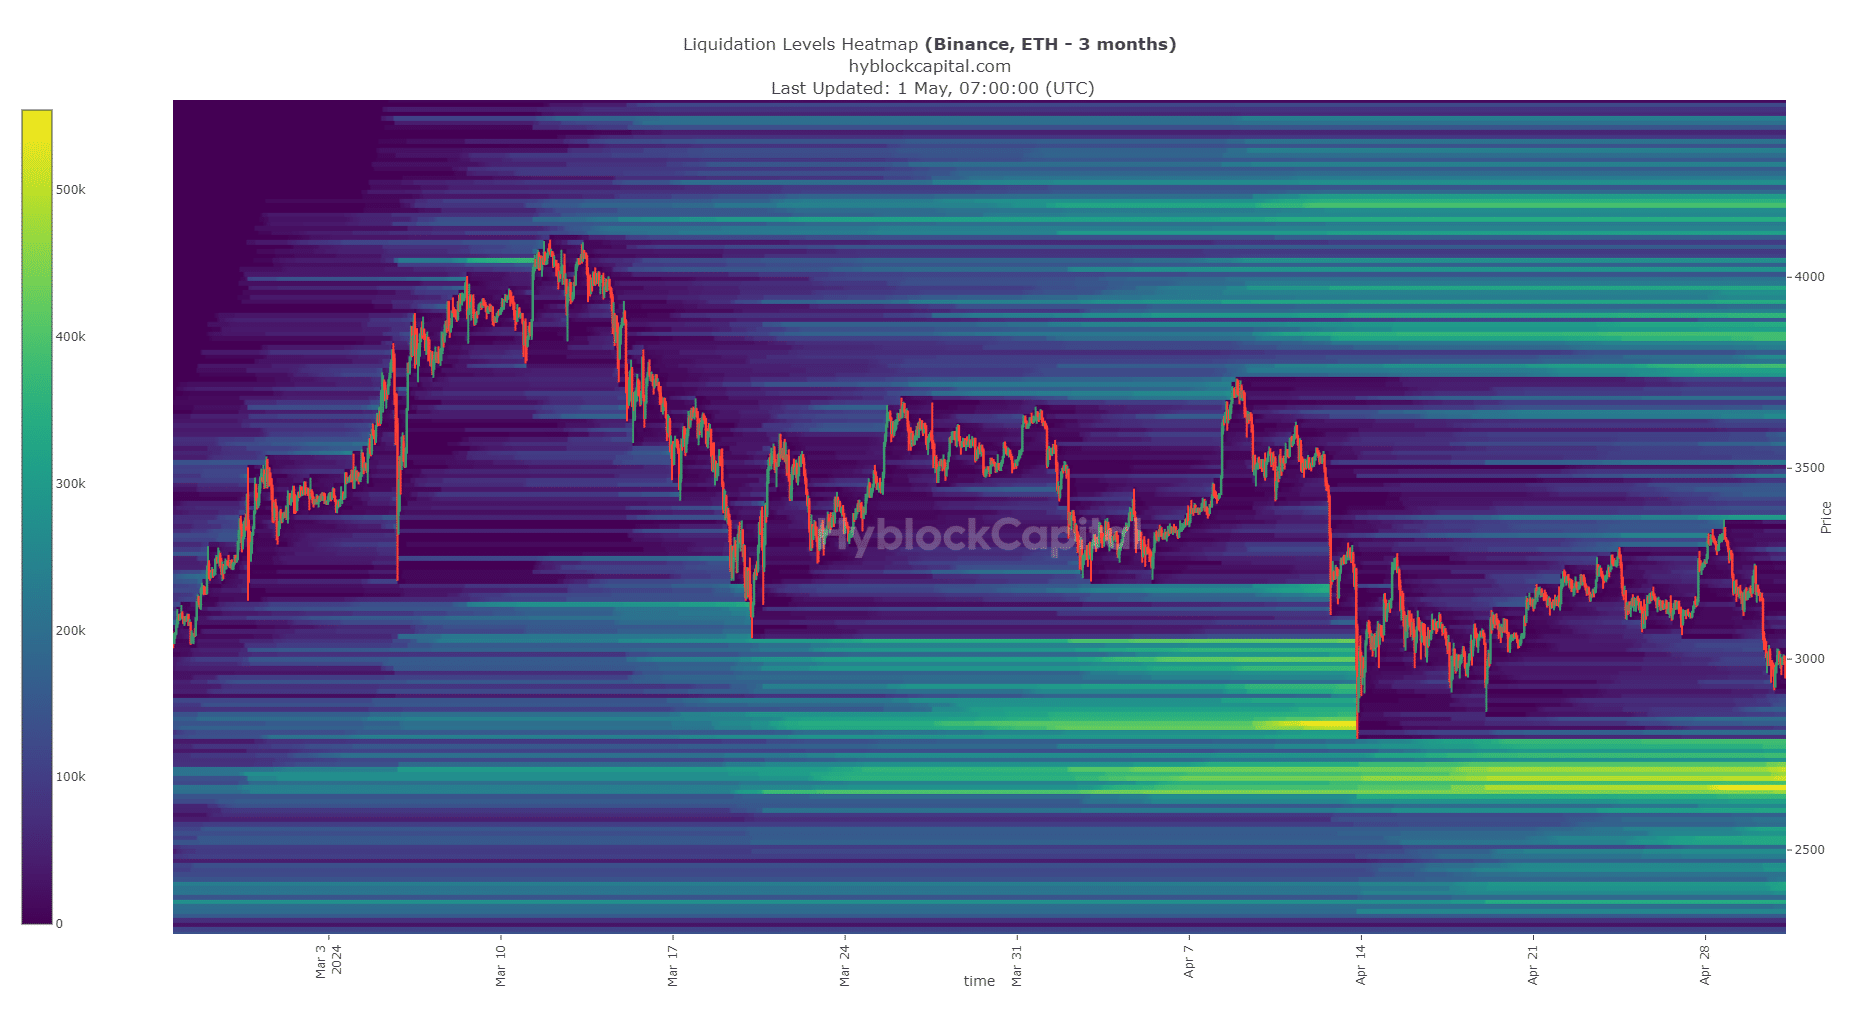The width and height of the screenshot is (1866, 1014).
Task: Click the 'Mar 24' date tick label
Action: point(844,965)
